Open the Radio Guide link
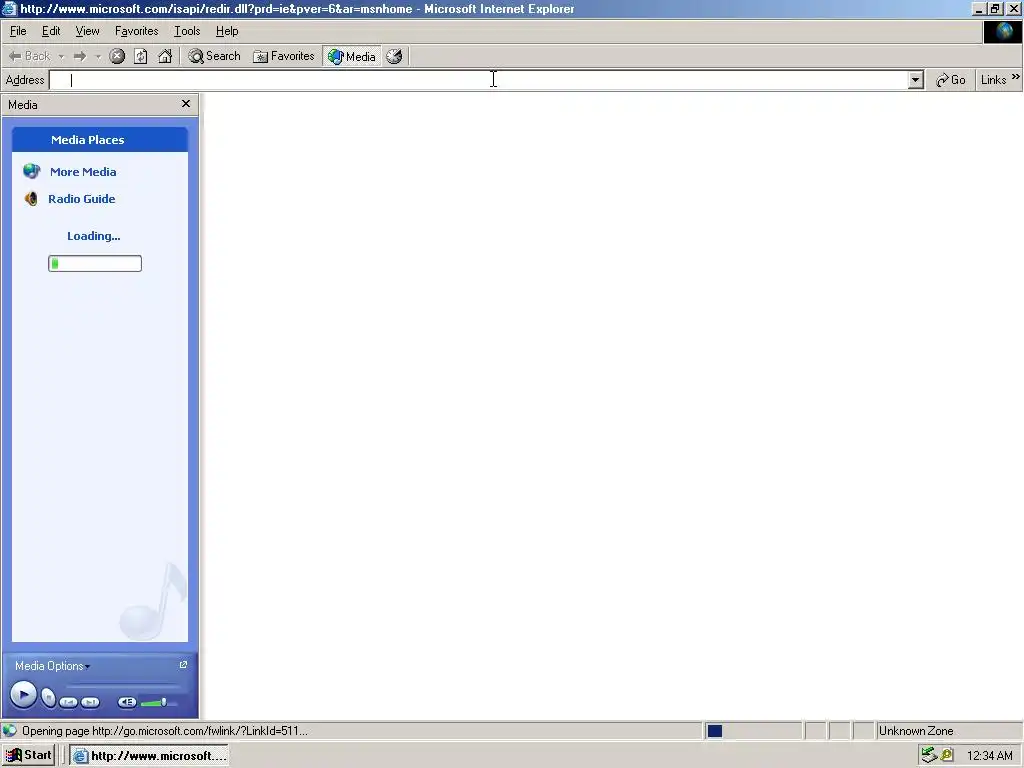Viewport: 1024px width, 768px height. [82, 199]
